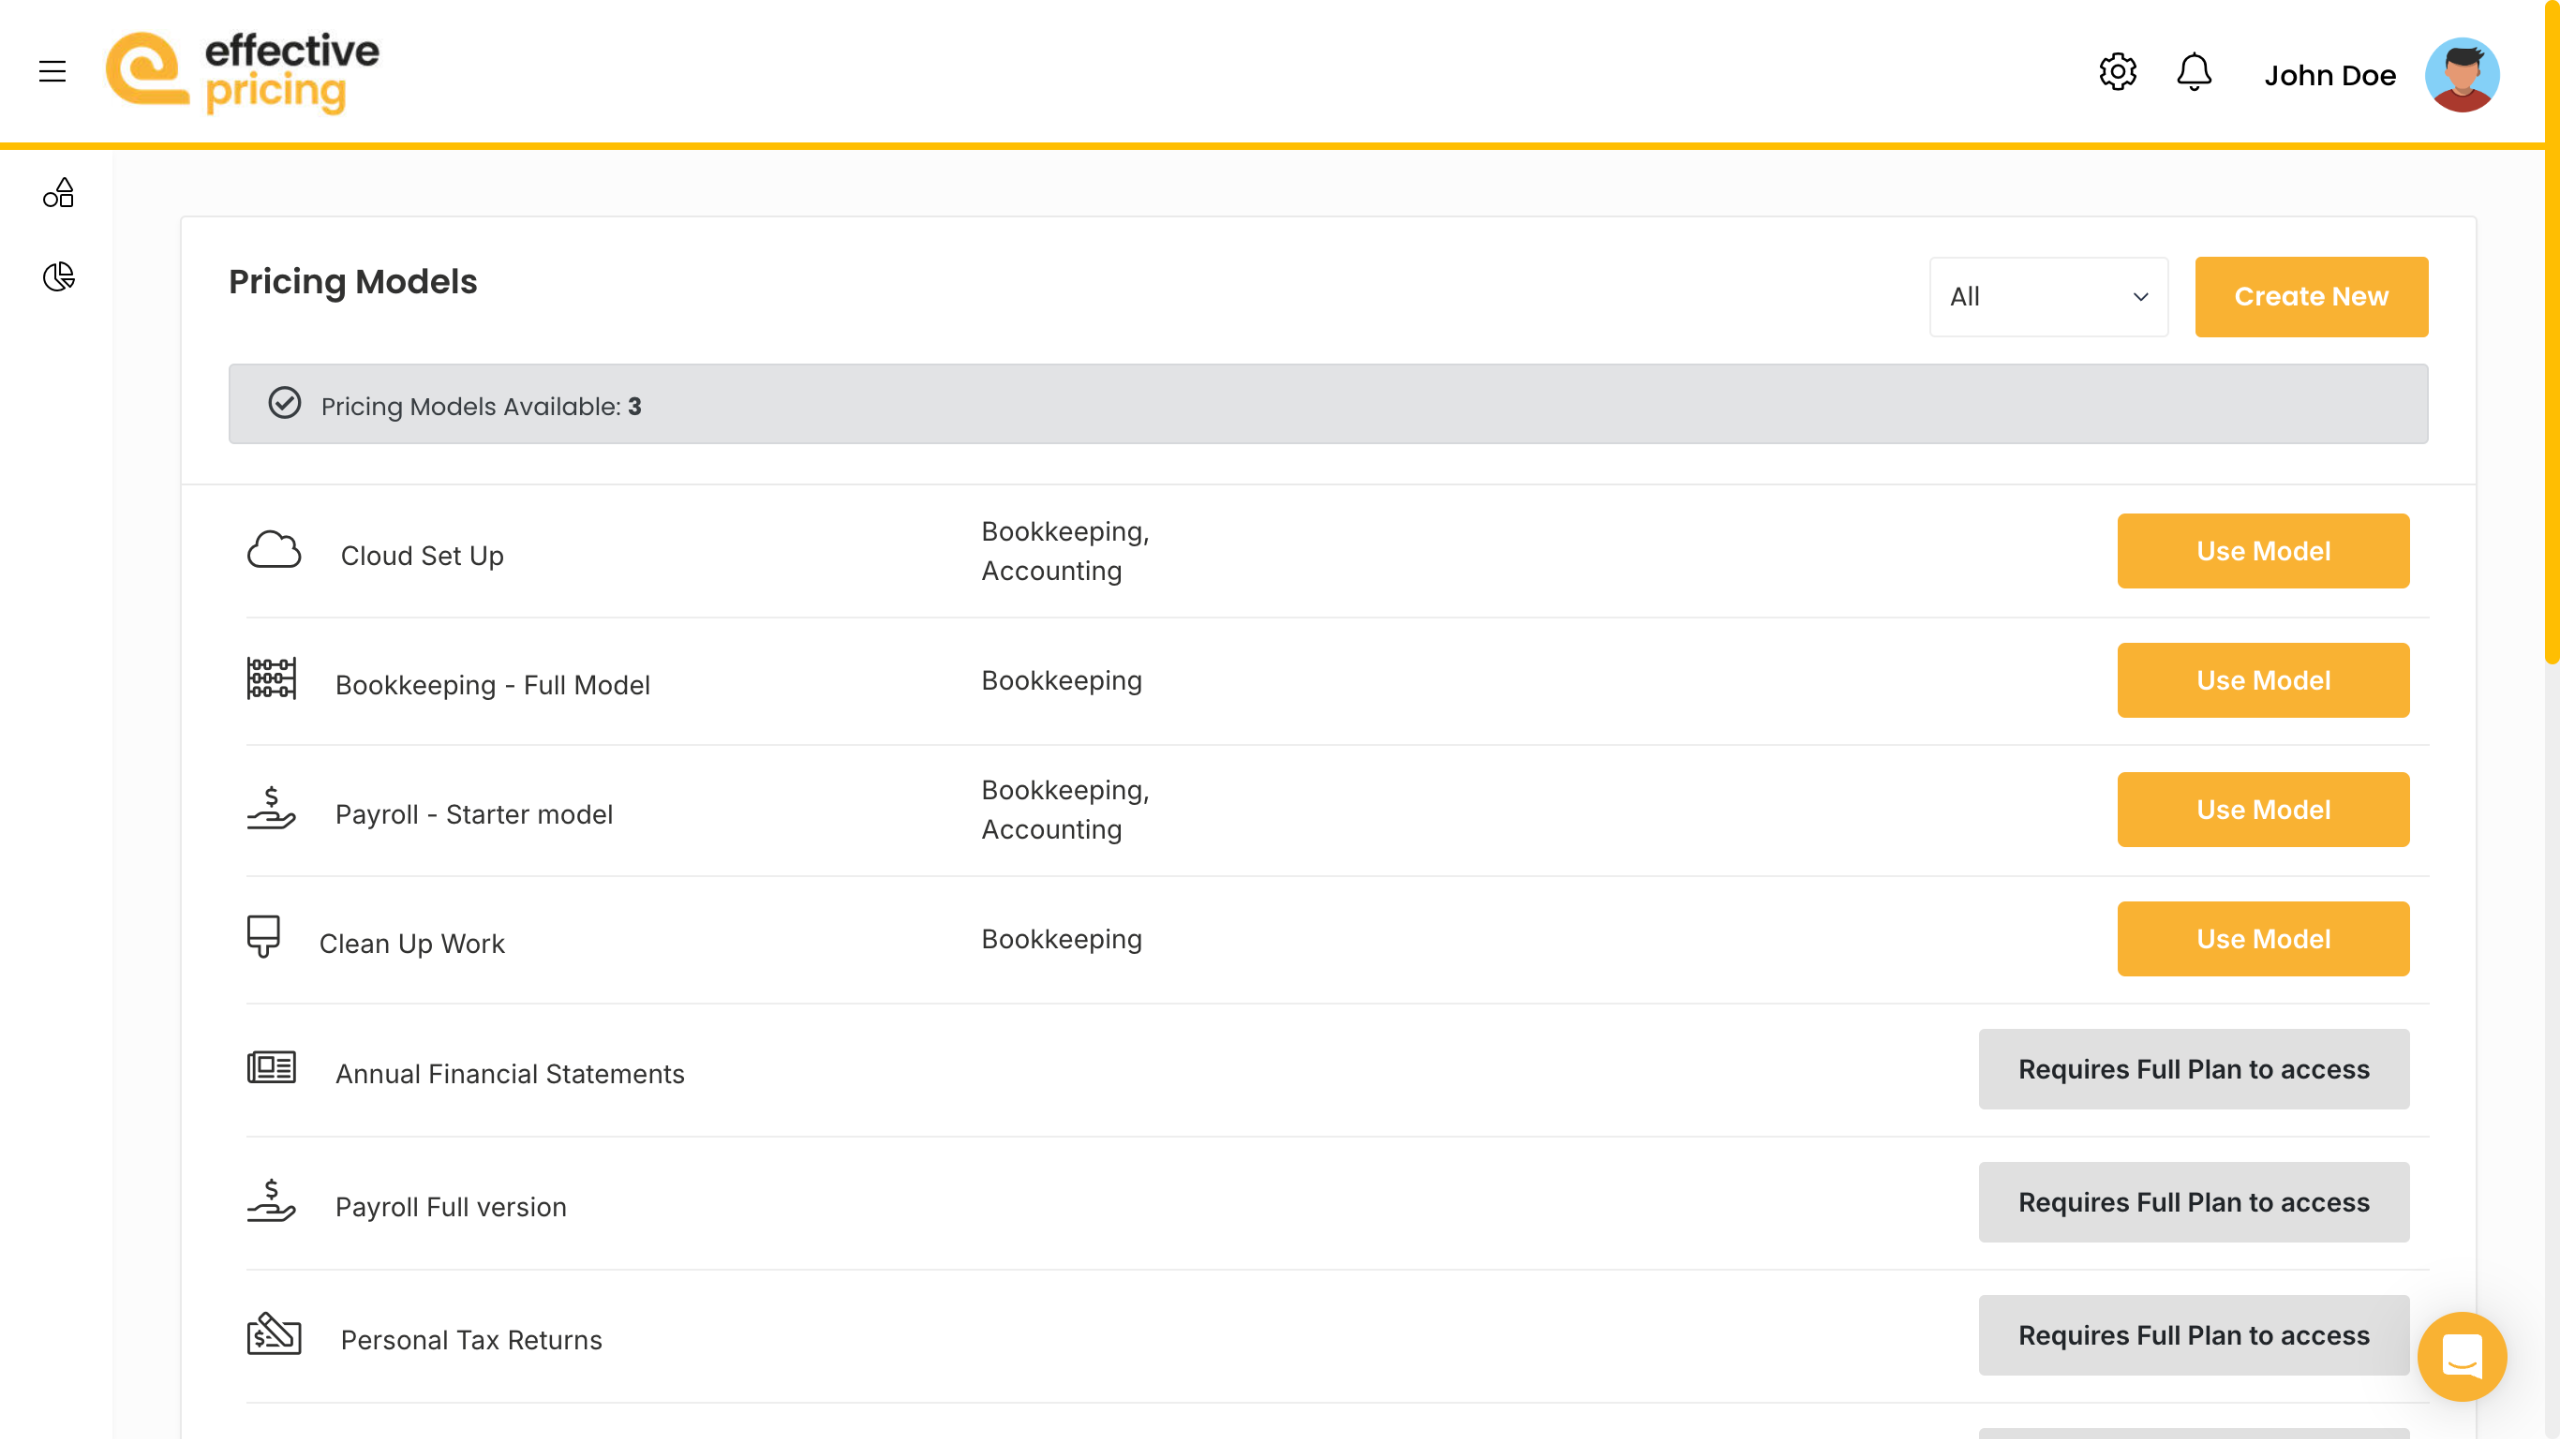This screenshot has height=1439, width=2560.
Task: Expand the All filter dropdown
Action: coord(2048,297)
